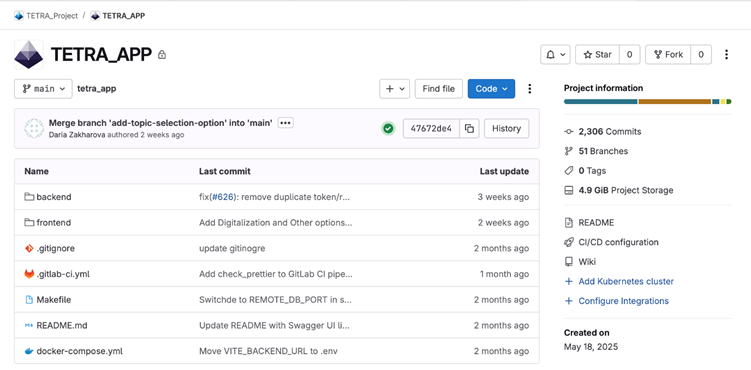Image resolution: width=751 pixels, height=370 pixels.
Task: Click the branches icon in Project information
Action: click(x=569, y=151)
